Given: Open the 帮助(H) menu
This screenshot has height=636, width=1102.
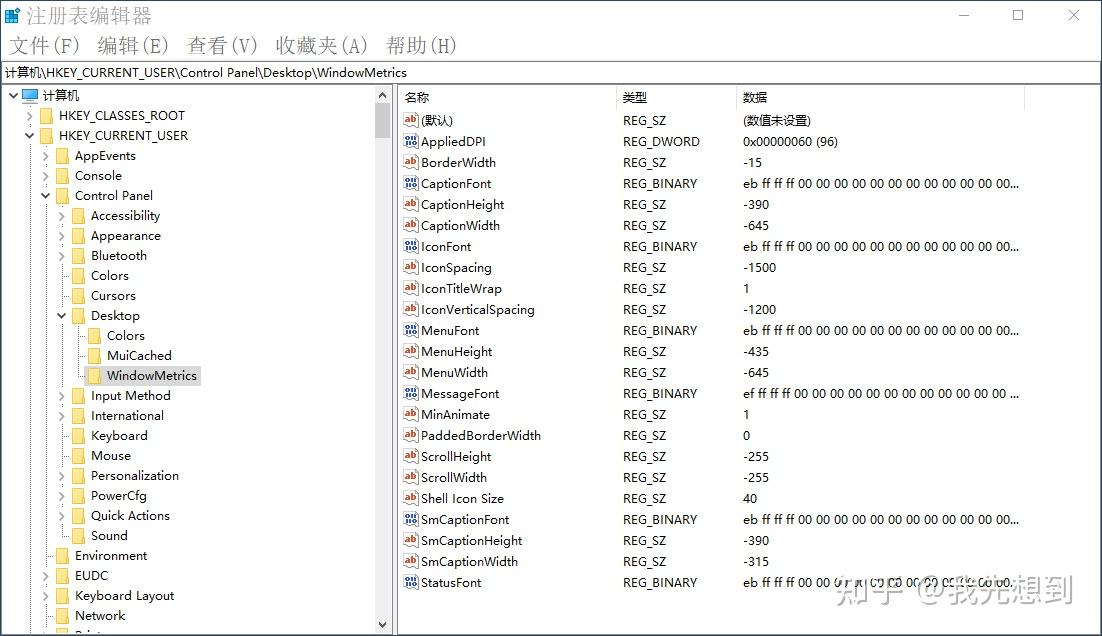Looking at the screenshot, I should point(421,46).
